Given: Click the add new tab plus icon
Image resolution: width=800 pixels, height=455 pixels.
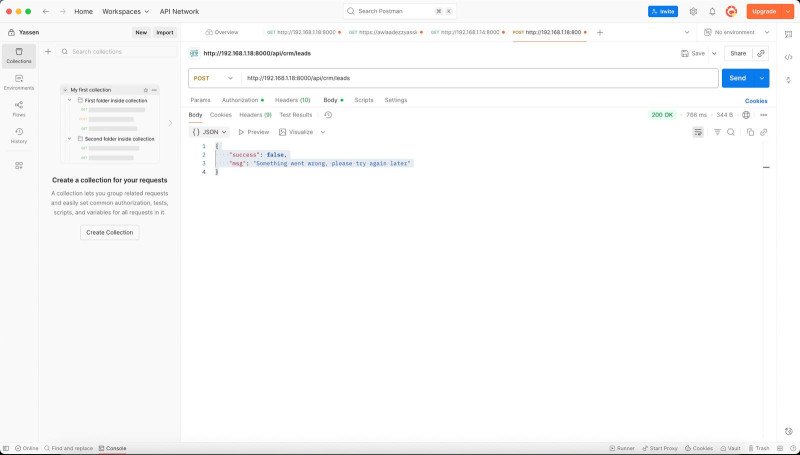Looking at the screenshot, I should click(600, 32).
